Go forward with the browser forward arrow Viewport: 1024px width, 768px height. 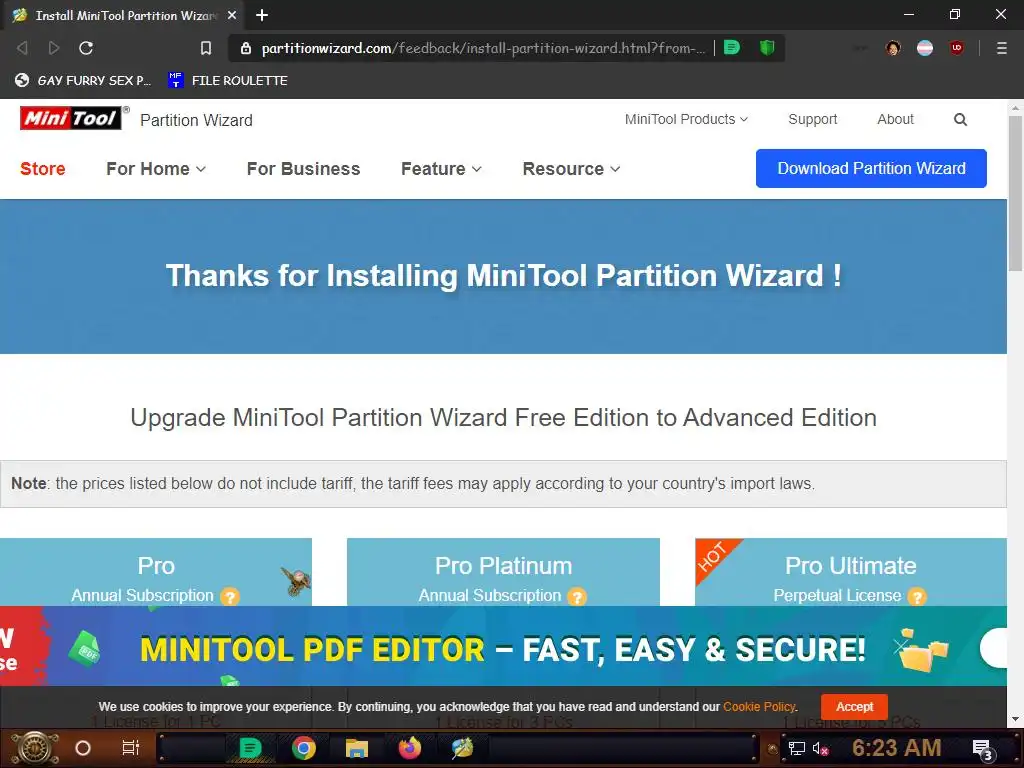[54, 48]
